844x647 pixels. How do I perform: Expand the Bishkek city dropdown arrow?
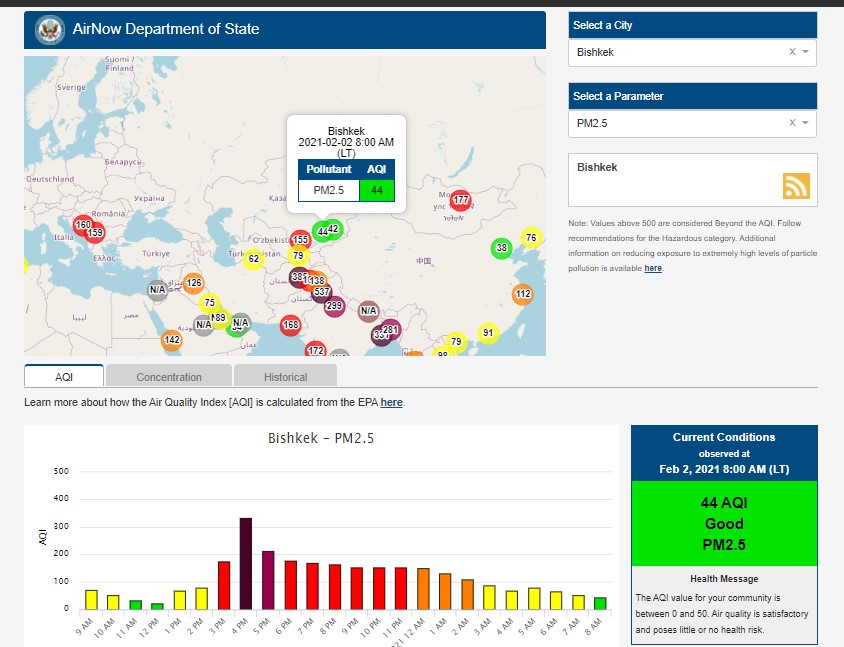[806, 52]
